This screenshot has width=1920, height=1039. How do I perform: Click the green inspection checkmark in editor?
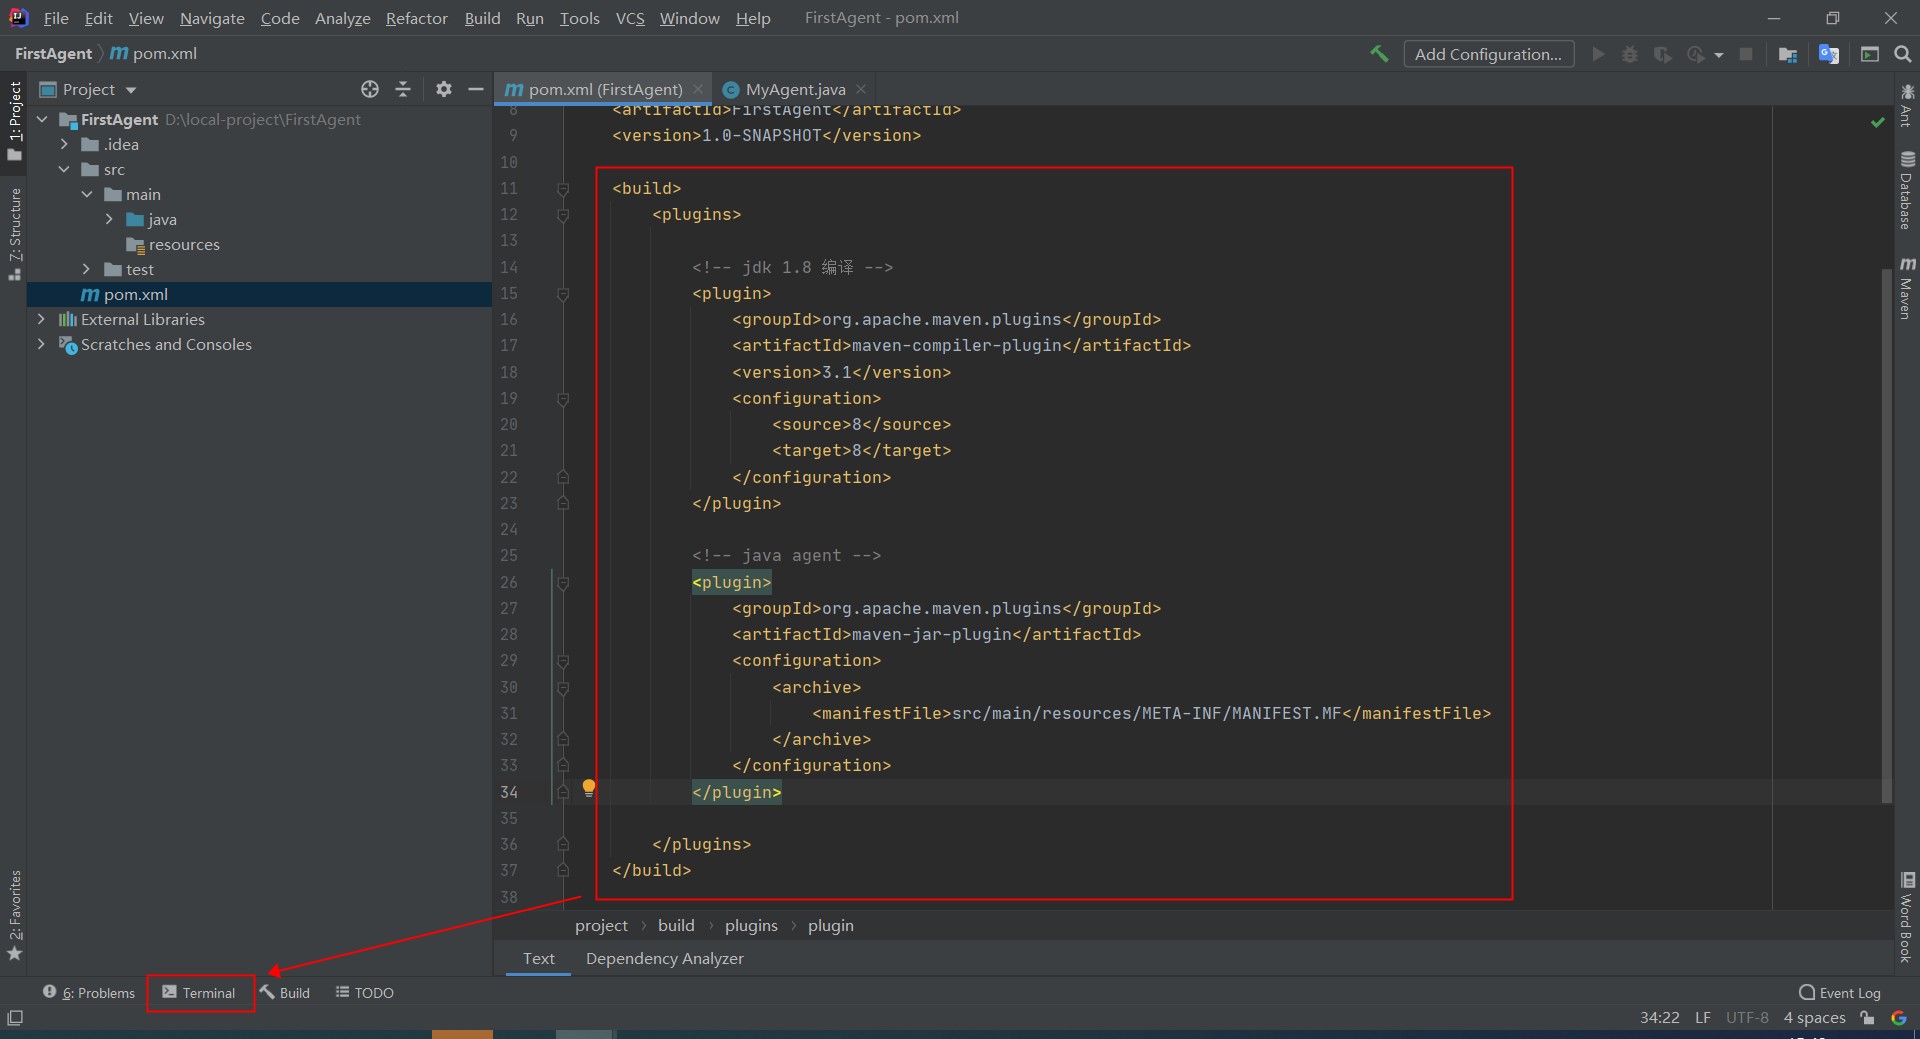click(1877, 122)
